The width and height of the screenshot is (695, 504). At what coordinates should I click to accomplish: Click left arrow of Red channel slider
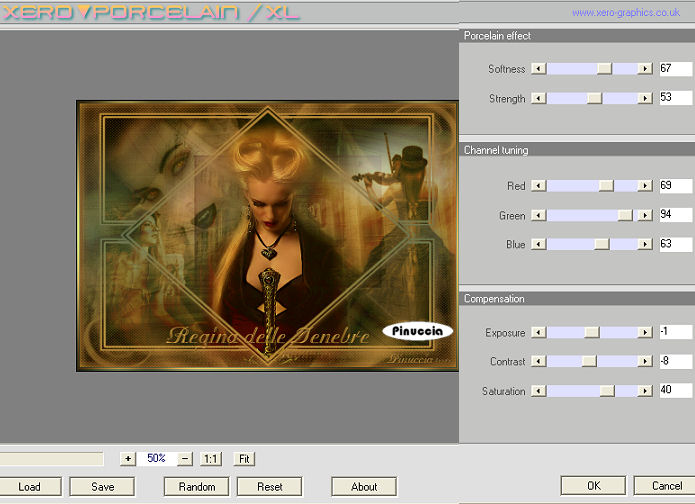click(x=539, y=186)
